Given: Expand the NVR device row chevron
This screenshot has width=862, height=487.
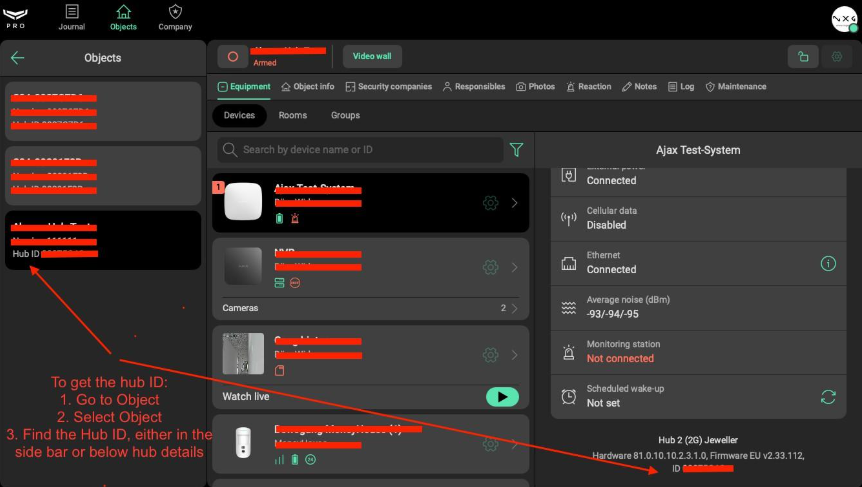Looking at the screenshot, I should click(x=515, y=267).
